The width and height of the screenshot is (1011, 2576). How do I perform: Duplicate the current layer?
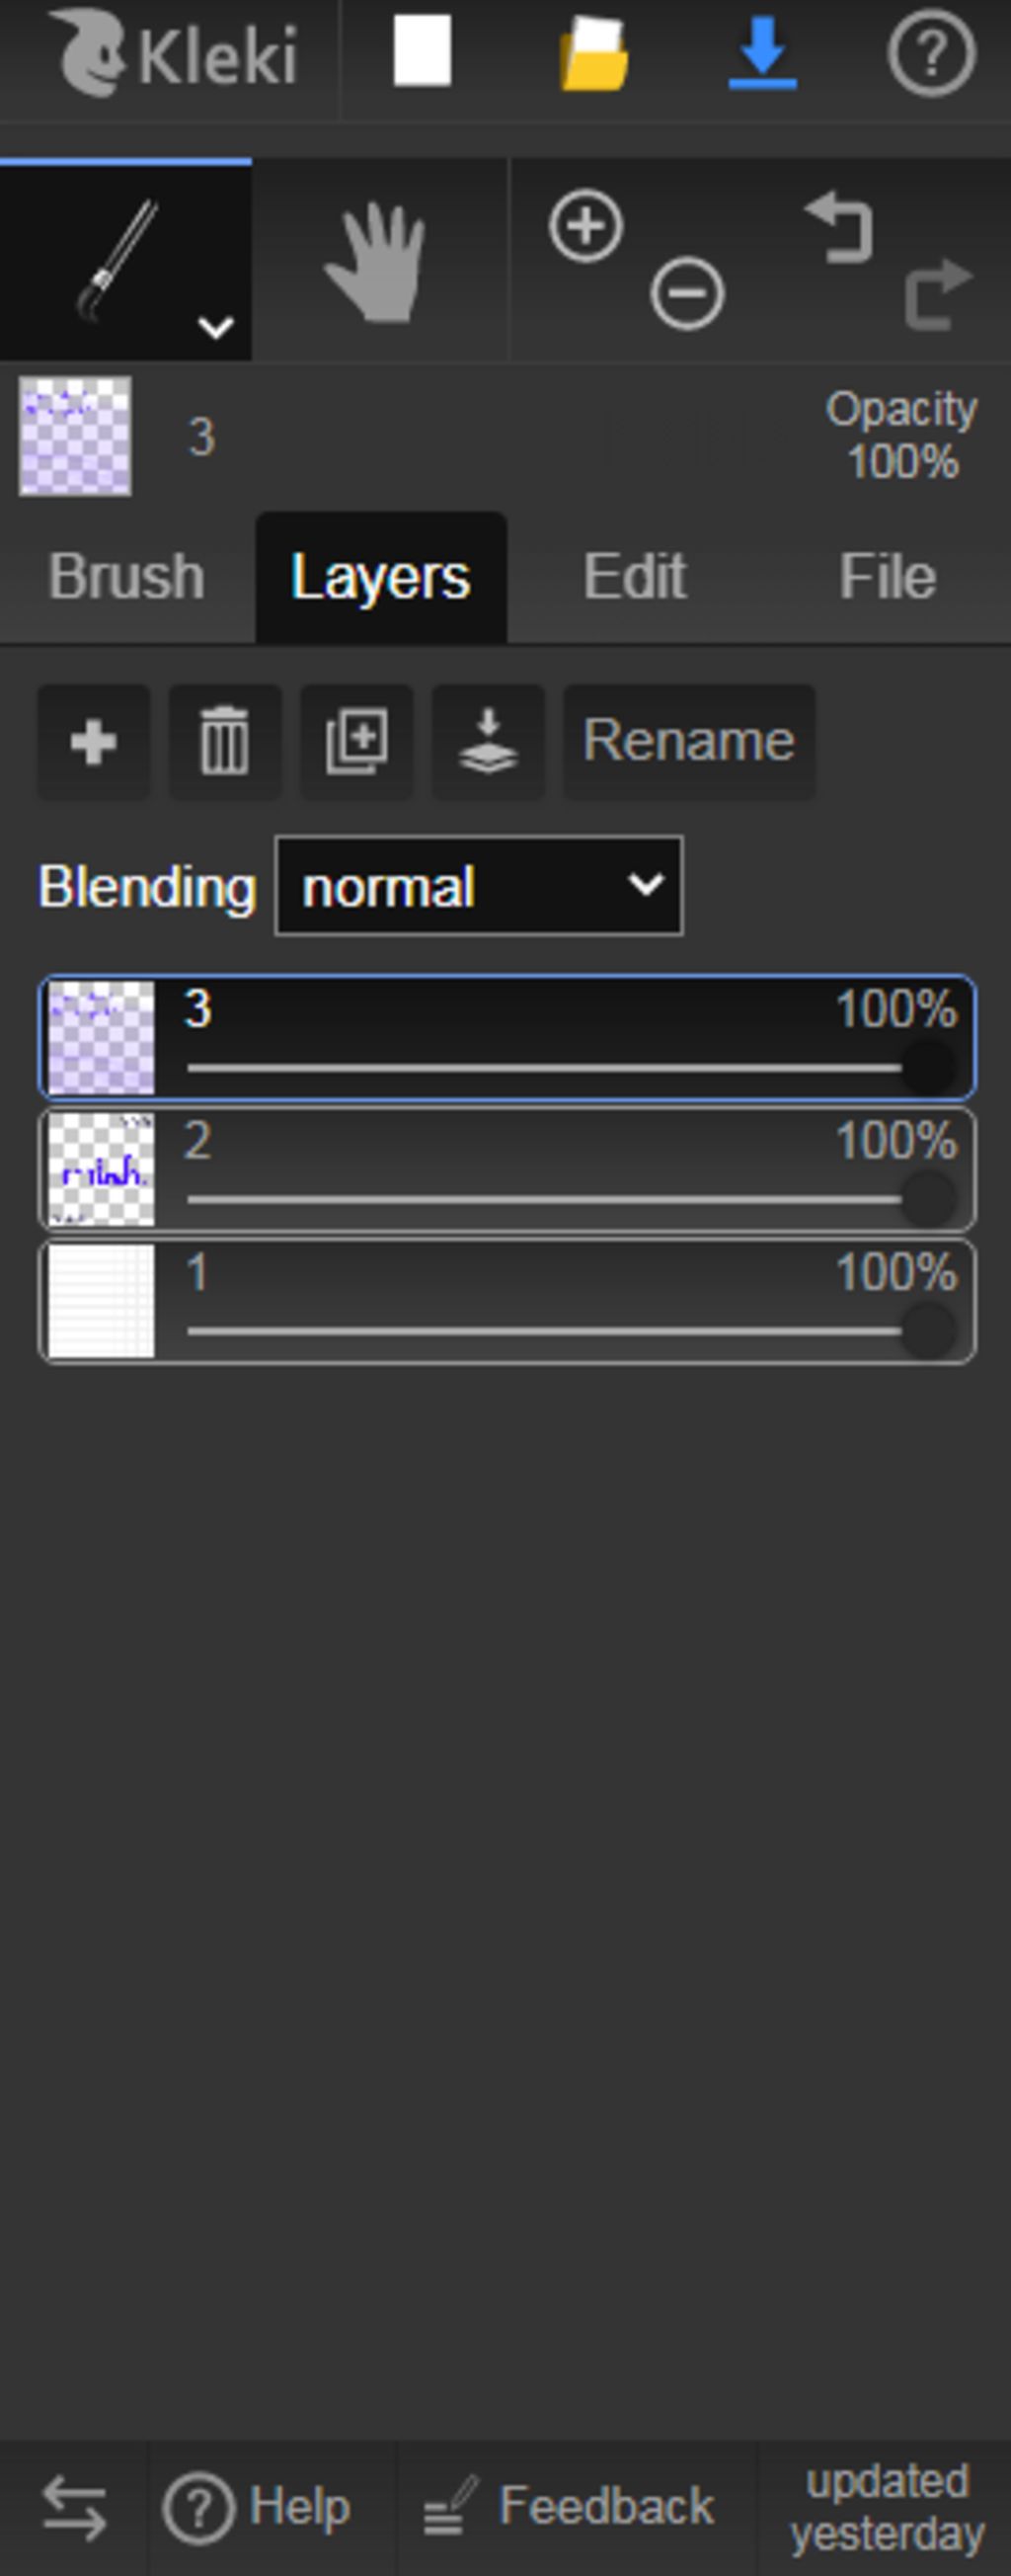click(x=357, y=742)
